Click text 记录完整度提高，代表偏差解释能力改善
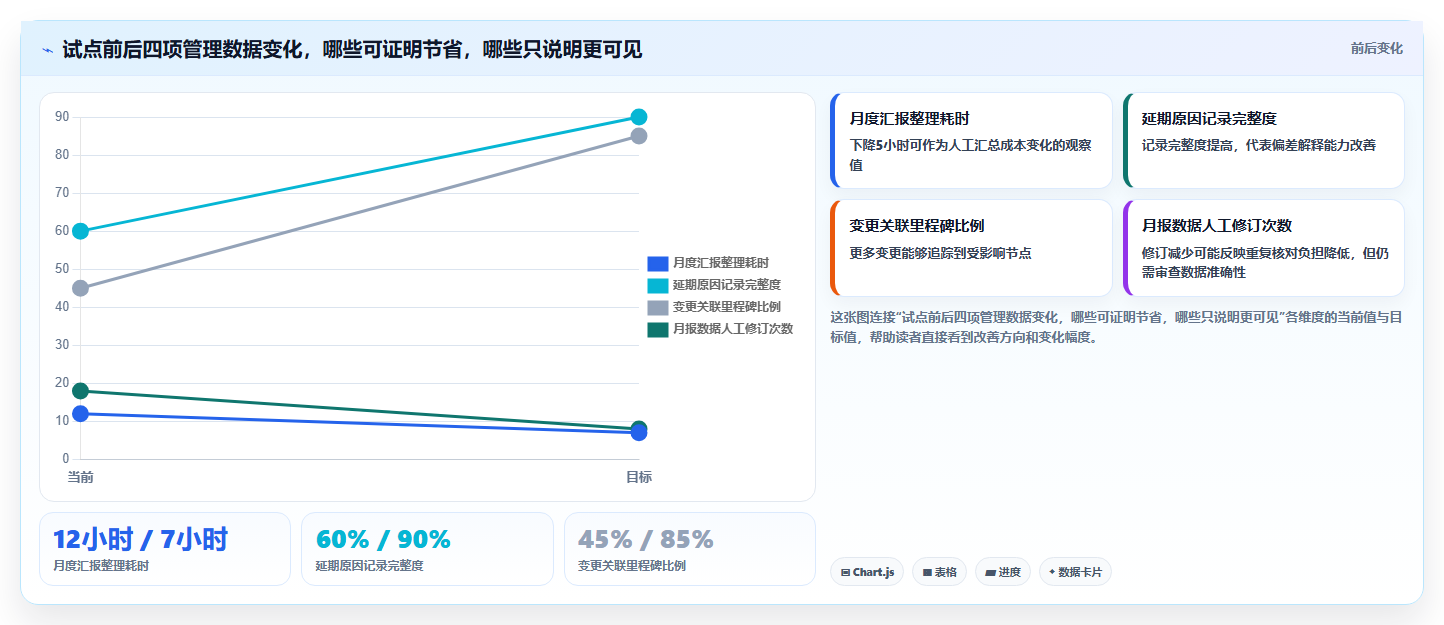This screenshot has width=1444, height=625. pos(1259,145)
